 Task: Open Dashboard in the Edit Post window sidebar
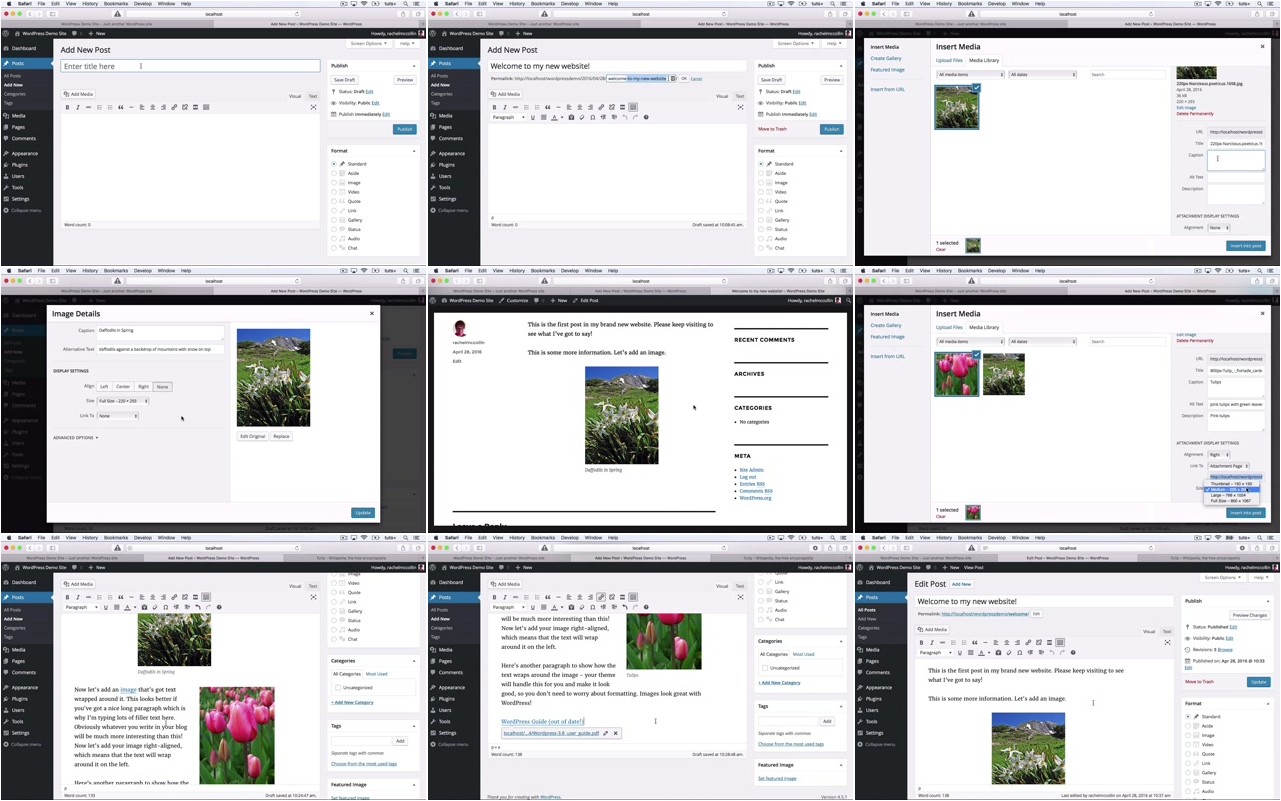point(878,582)
